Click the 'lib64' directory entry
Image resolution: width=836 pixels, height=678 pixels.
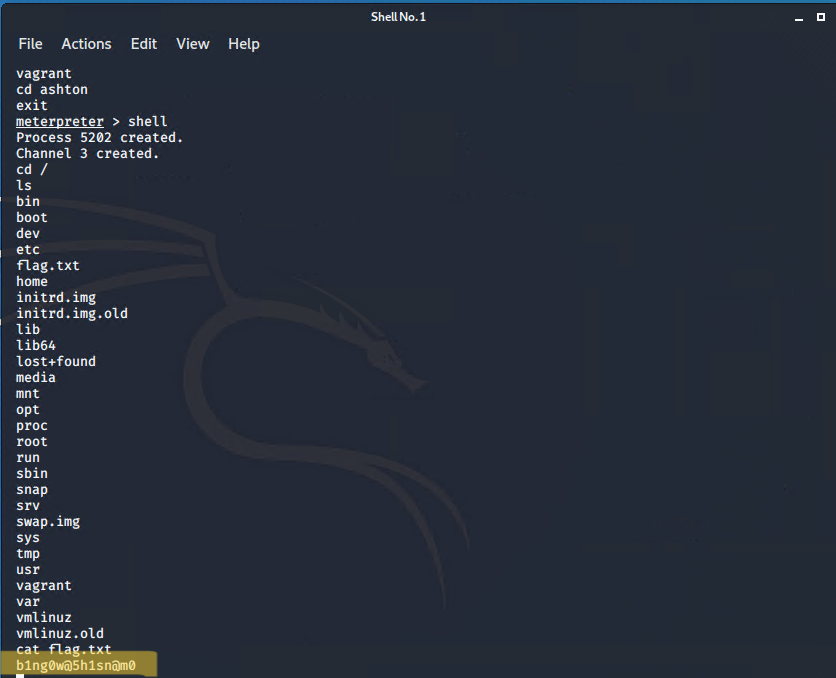coord(36,345)
